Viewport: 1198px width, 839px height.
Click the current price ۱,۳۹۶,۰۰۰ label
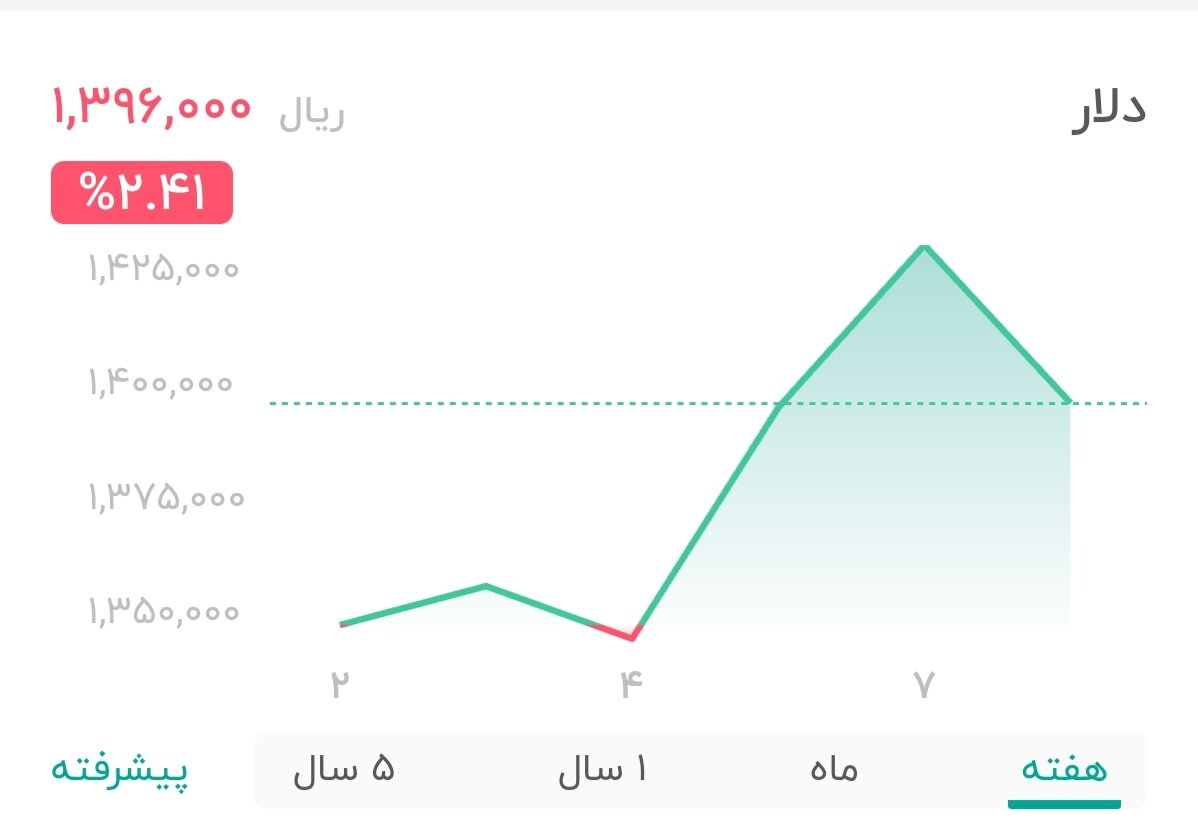tap(154, 108)
